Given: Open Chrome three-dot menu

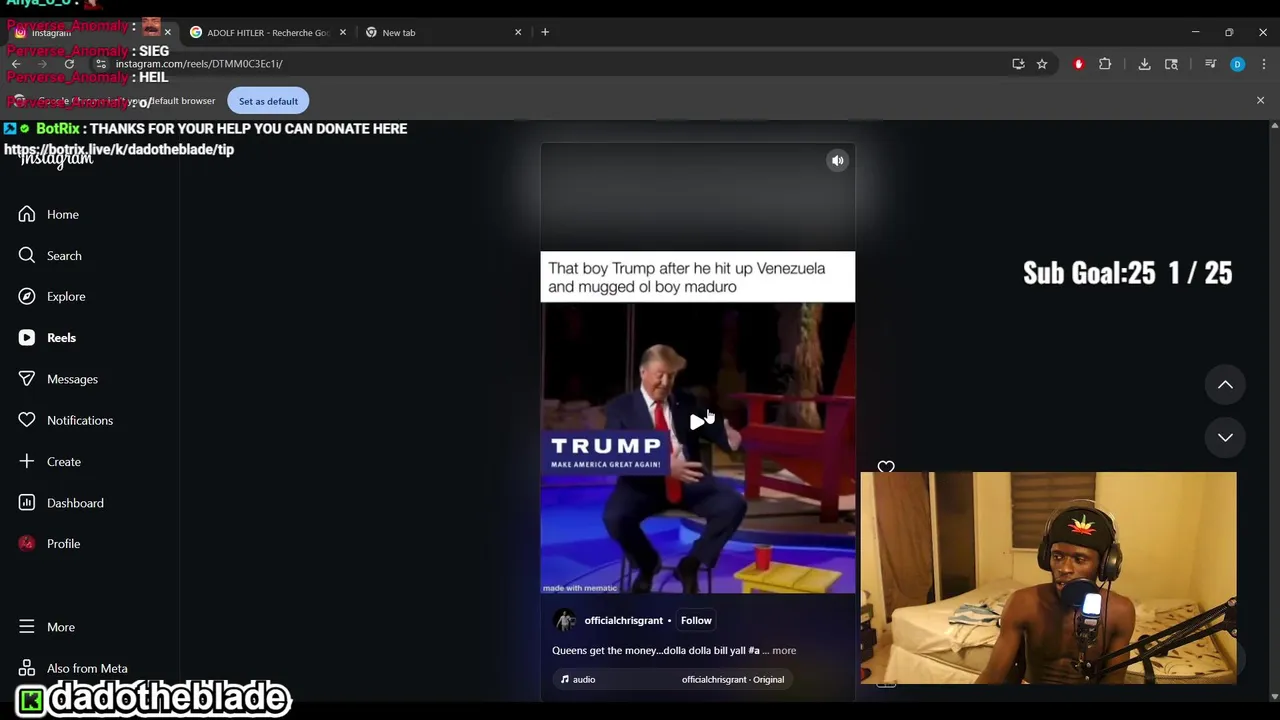Looking at the screenshot, I should 1264,64.
